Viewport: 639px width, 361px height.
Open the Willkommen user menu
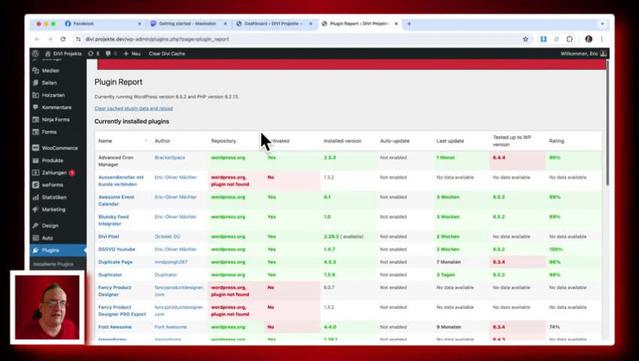click(583, 53)
